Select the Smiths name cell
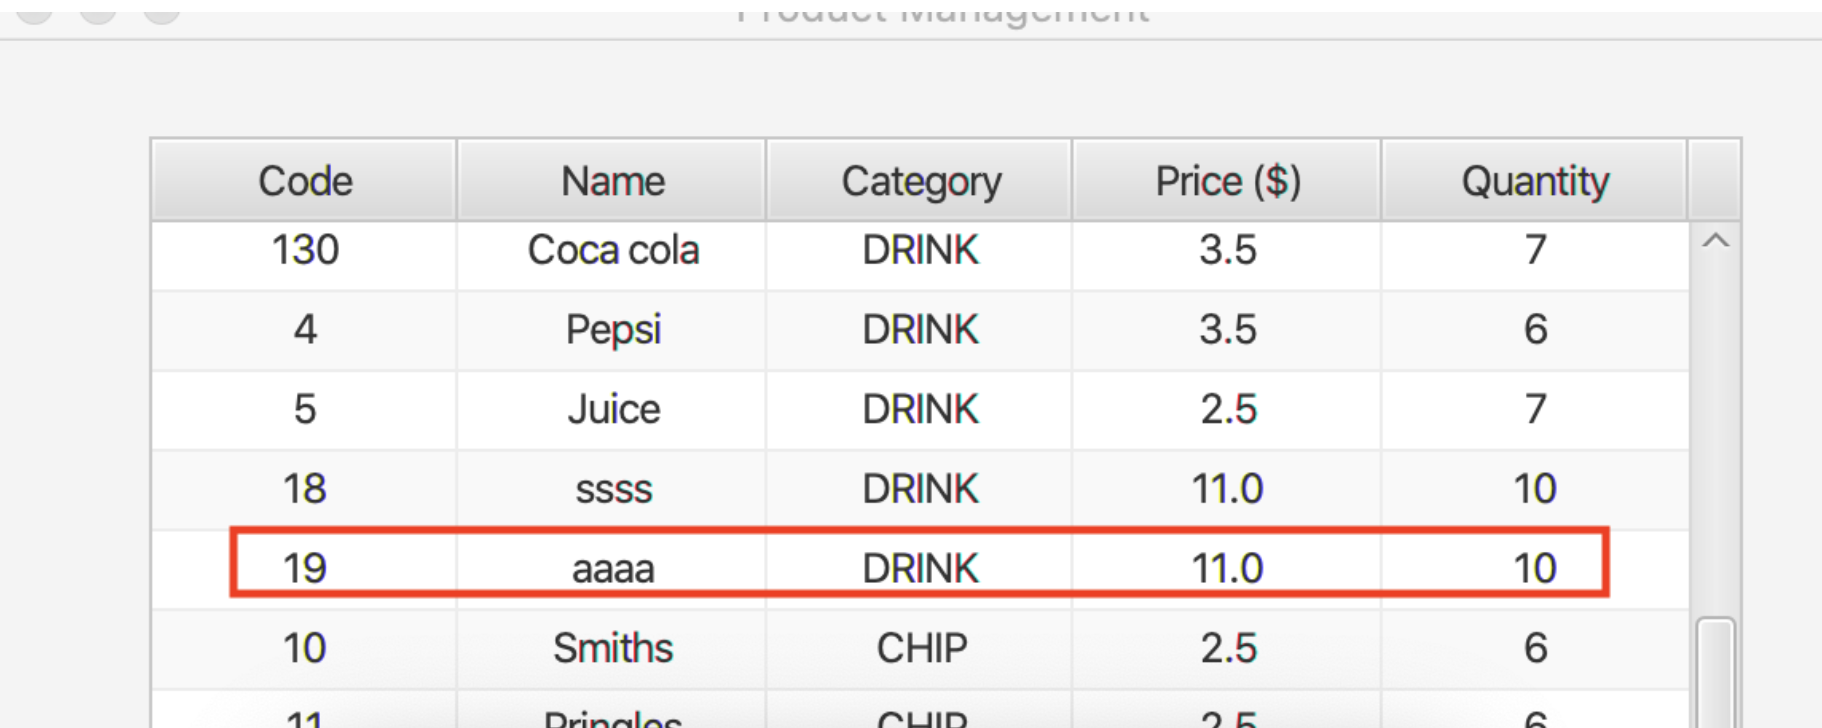Image resolution: width=1822 pixels, height=728 pixels. coord(612,649)
